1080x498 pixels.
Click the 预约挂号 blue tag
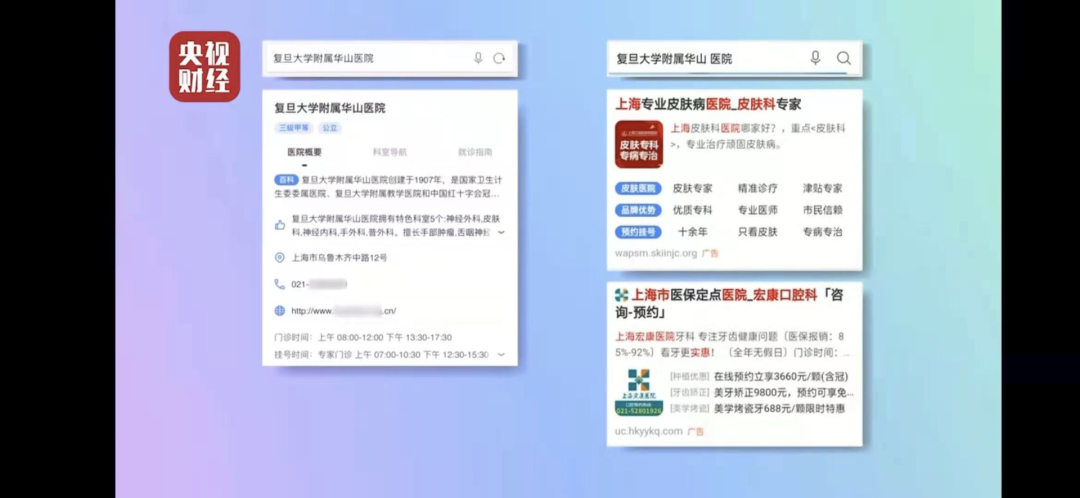pyautogui.click(x=638, y=232)
